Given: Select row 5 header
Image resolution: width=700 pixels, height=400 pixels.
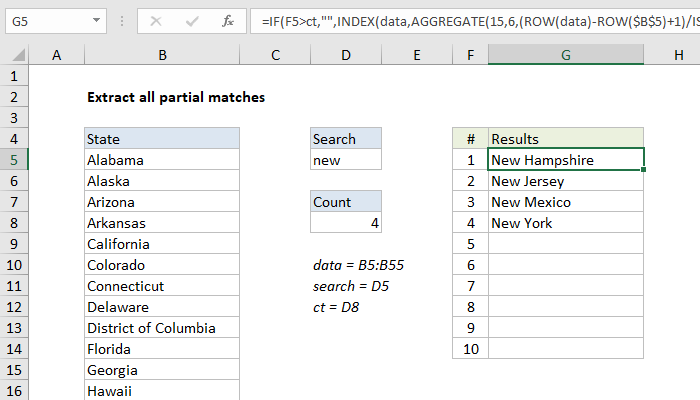Looking at the screenshot, I should 16,160.
